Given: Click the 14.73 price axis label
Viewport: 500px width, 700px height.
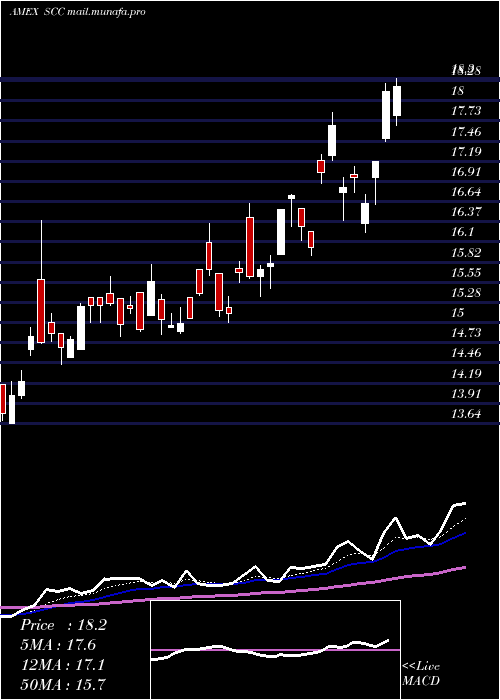Looking at the screenshot, I should pos(466,333).
